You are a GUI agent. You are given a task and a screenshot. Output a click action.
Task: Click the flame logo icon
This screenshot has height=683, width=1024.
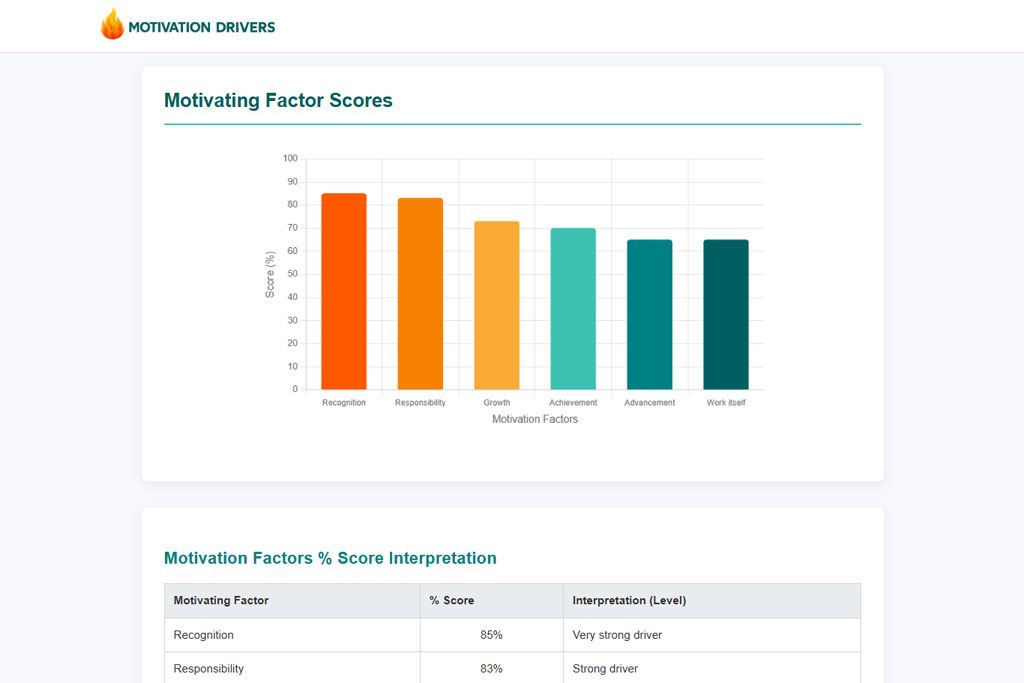pos(112,24)
